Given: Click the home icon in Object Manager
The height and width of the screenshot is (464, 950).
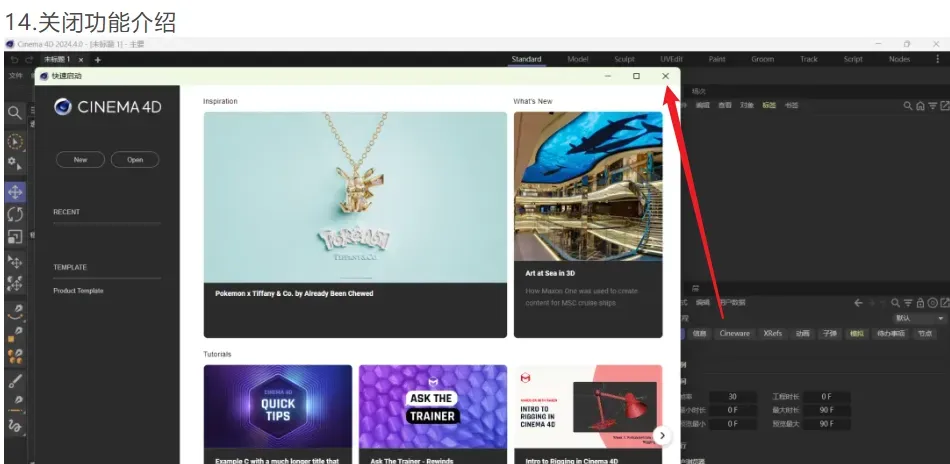Looking at the screenshot, I should 920,105.
